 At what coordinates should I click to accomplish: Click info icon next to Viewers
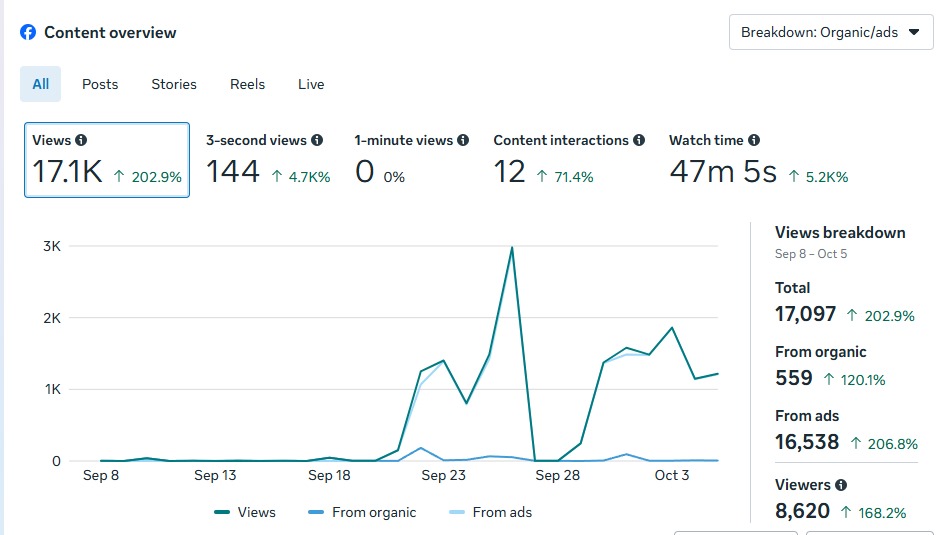[x=841, y=485]
